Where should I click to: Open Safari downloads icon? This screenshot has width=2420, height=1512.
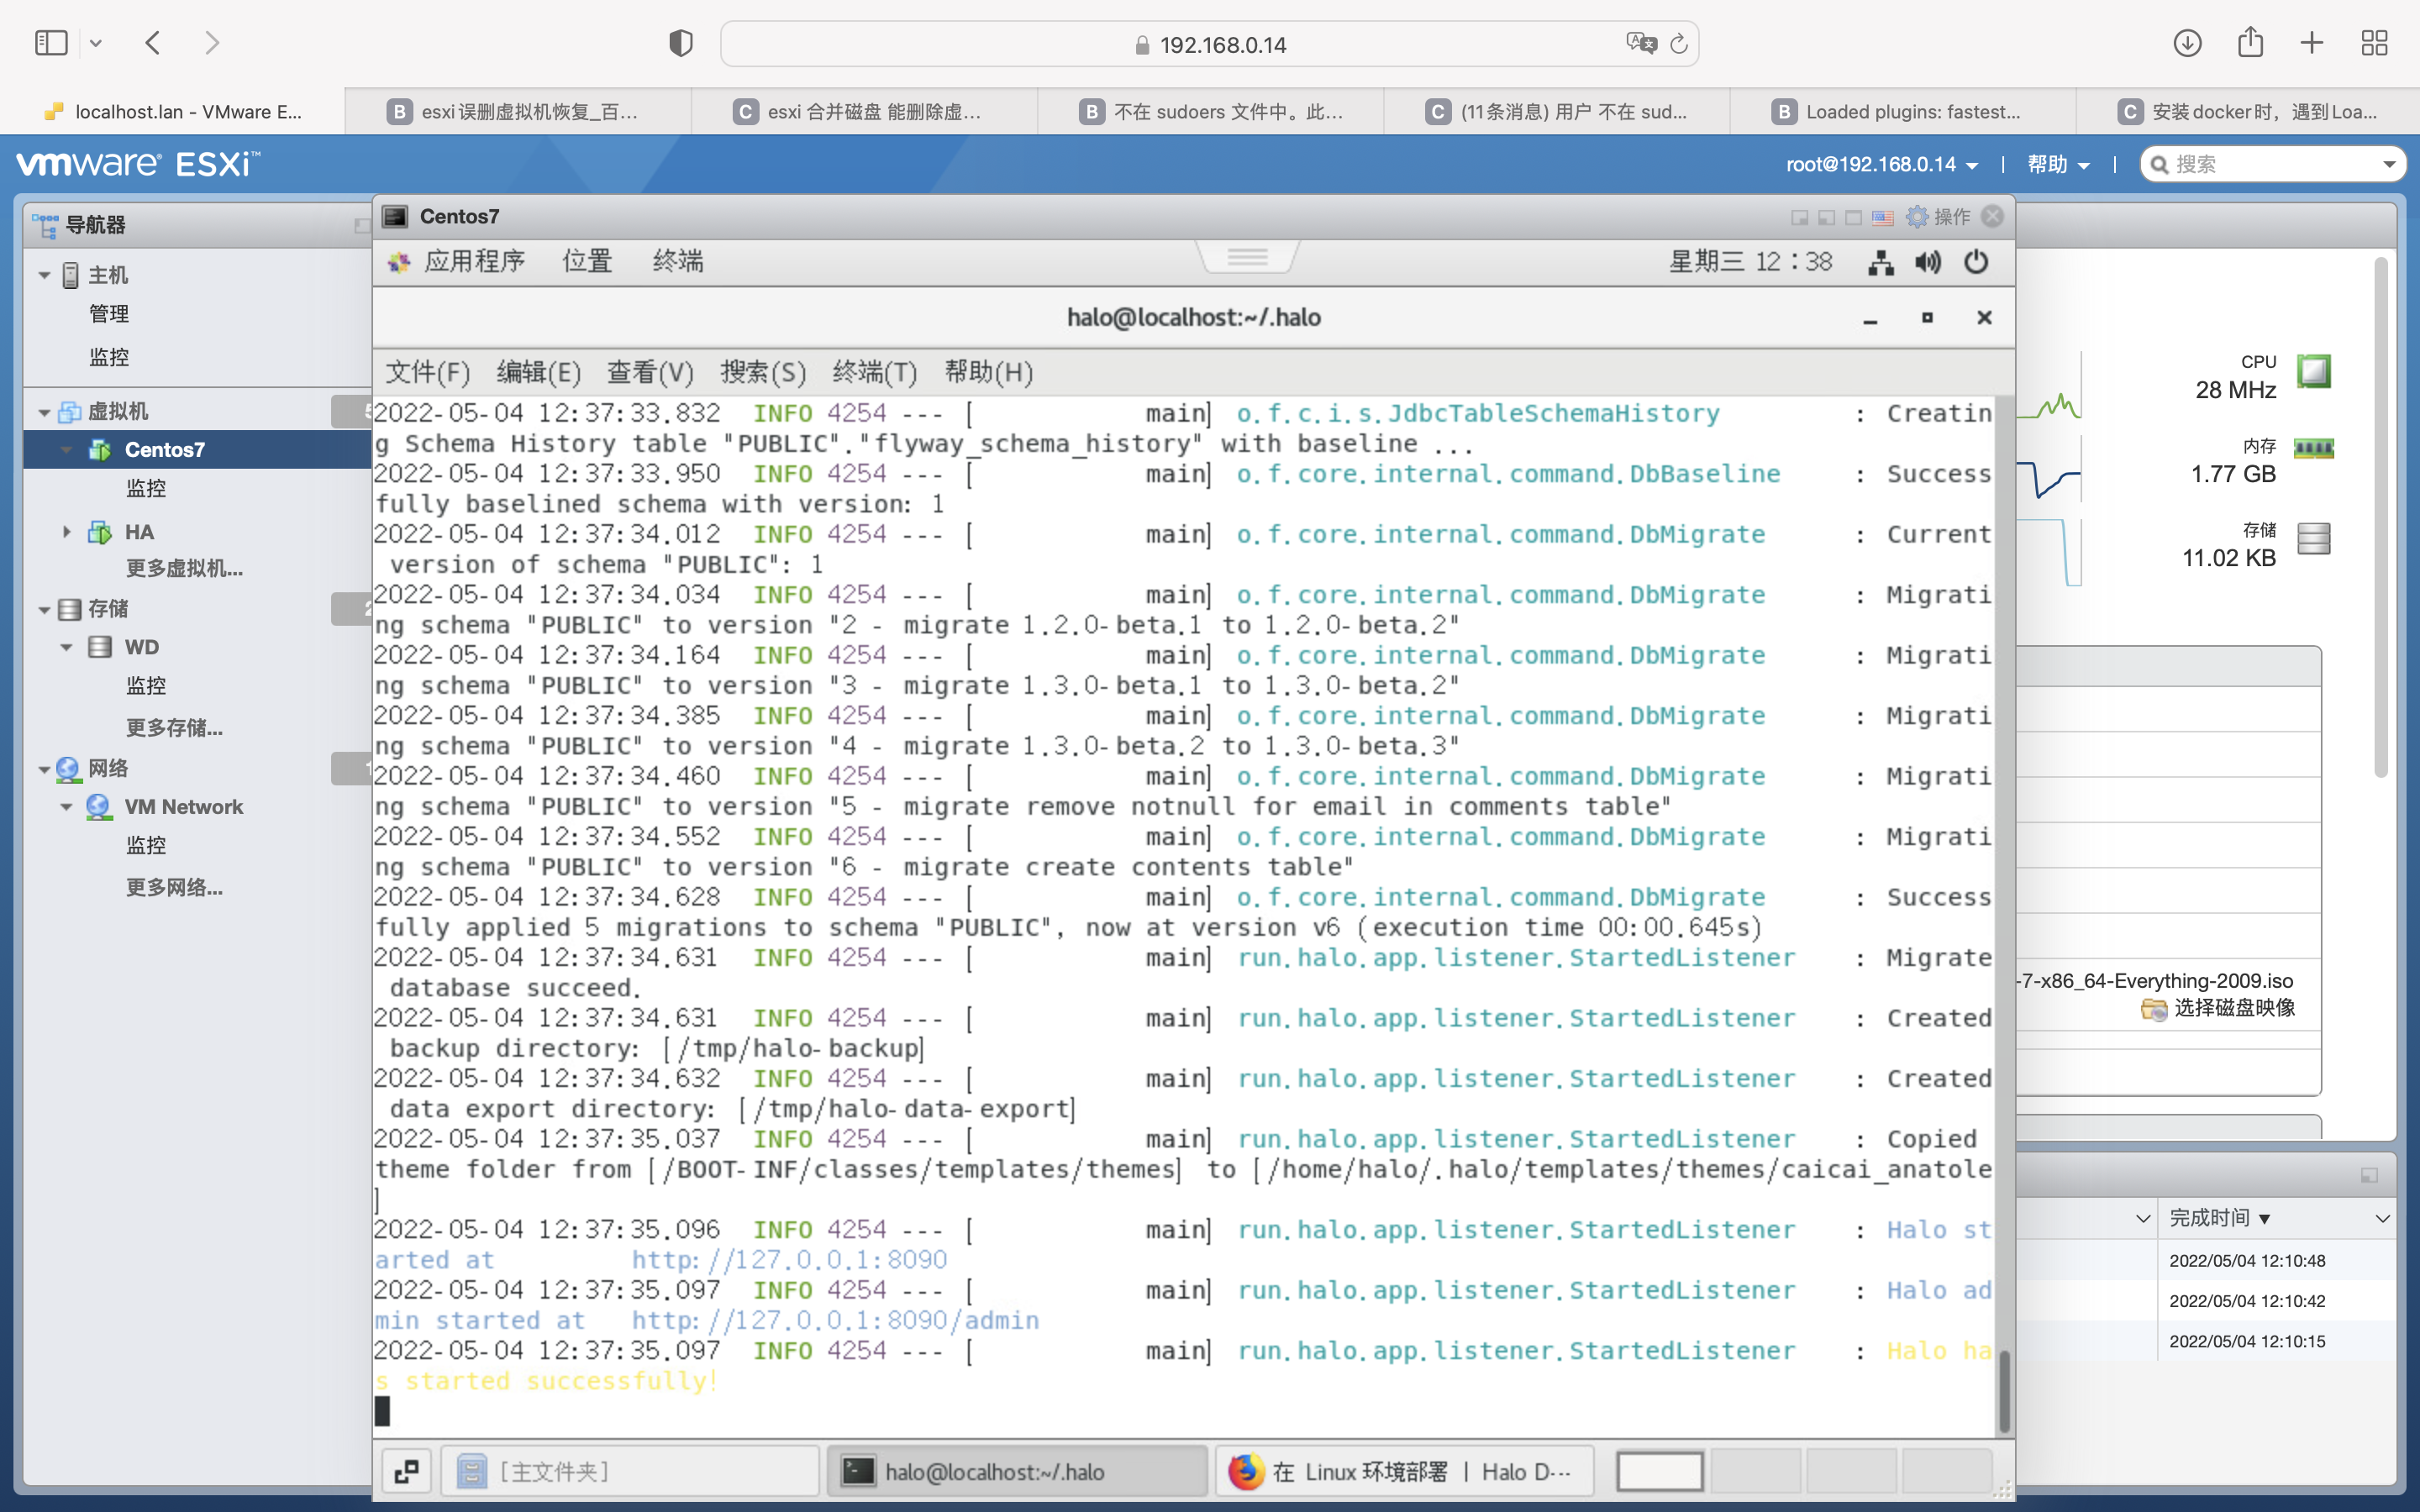(2187, 43)
